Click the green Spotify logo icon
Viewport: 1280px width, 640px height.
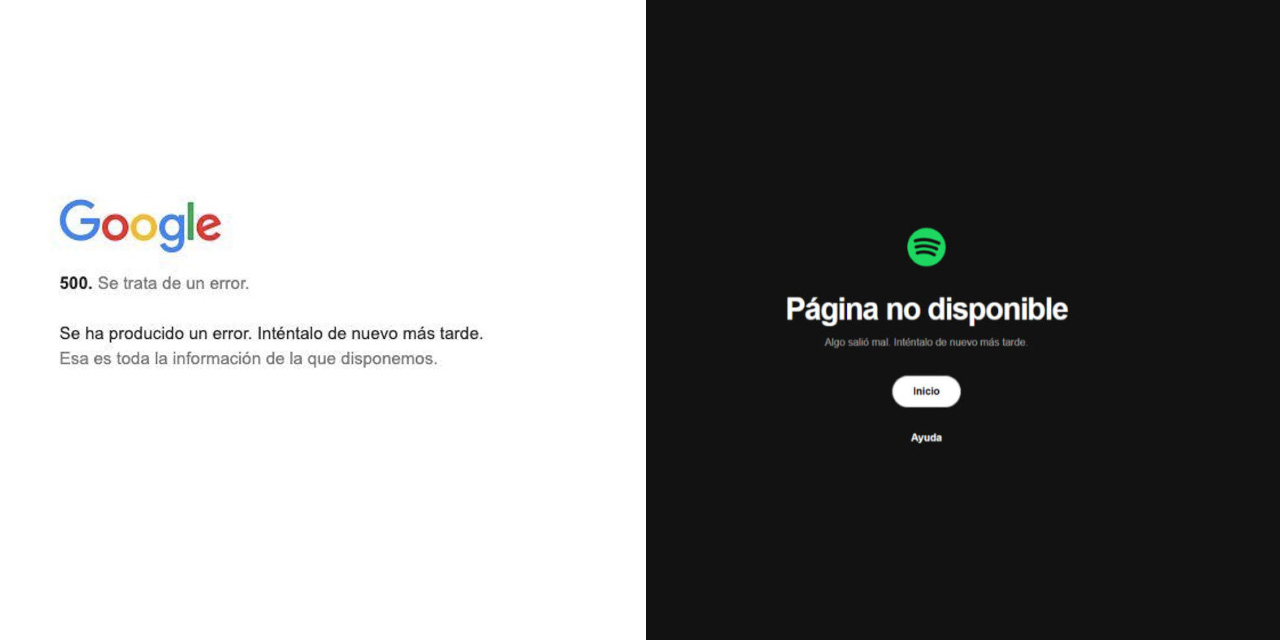926,247
